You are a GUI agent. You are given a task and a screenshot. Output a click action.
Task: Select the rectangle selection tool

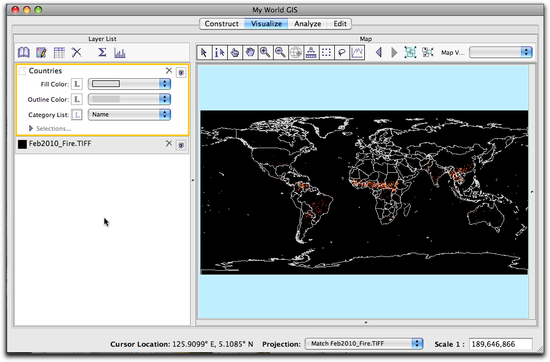click(326, 53)
